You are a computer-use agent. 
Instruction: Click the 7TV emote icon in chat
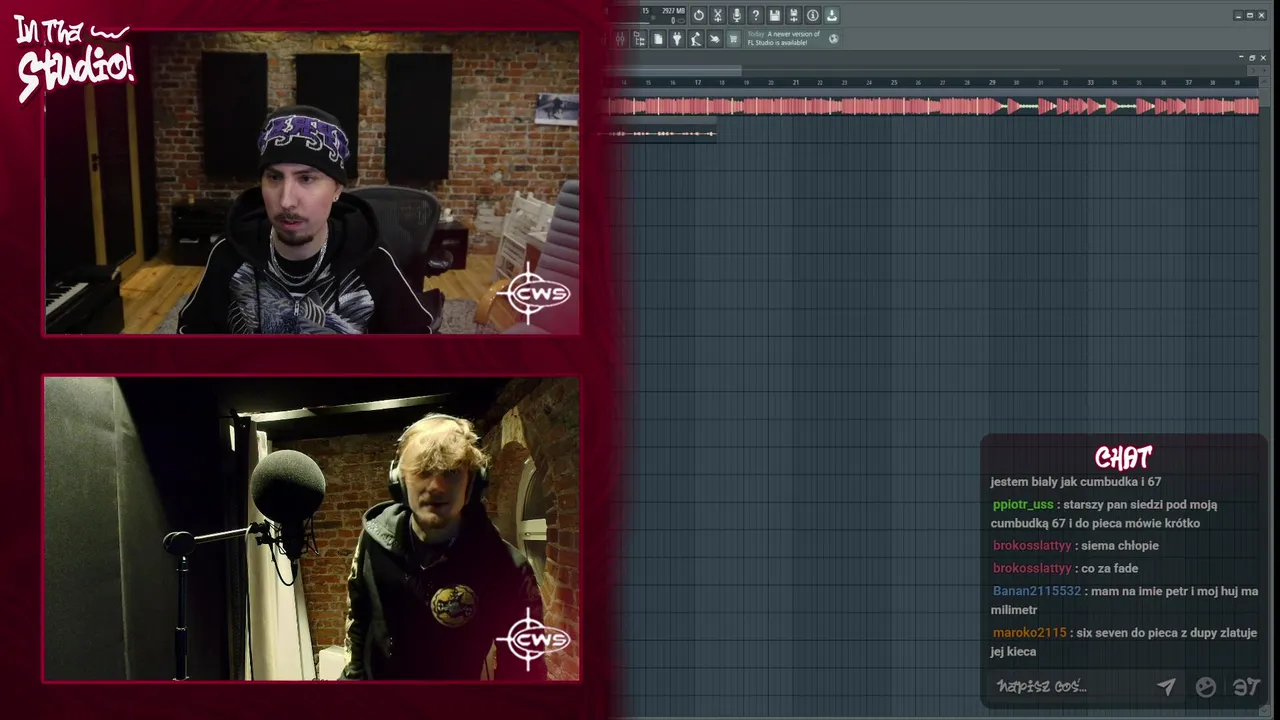pos(1246,686)
